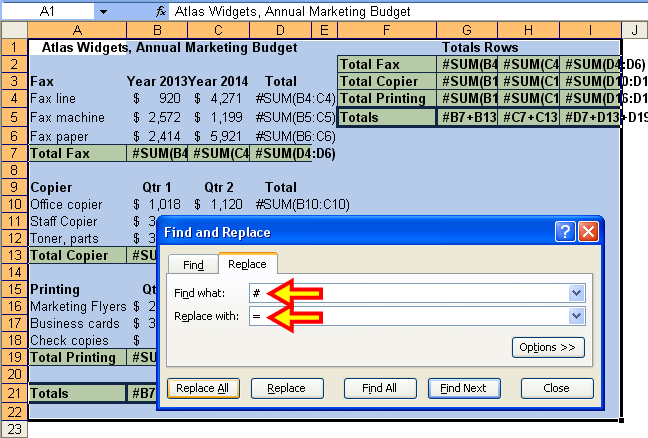Click 'Toner, parts' cell

tap(77, 238)
